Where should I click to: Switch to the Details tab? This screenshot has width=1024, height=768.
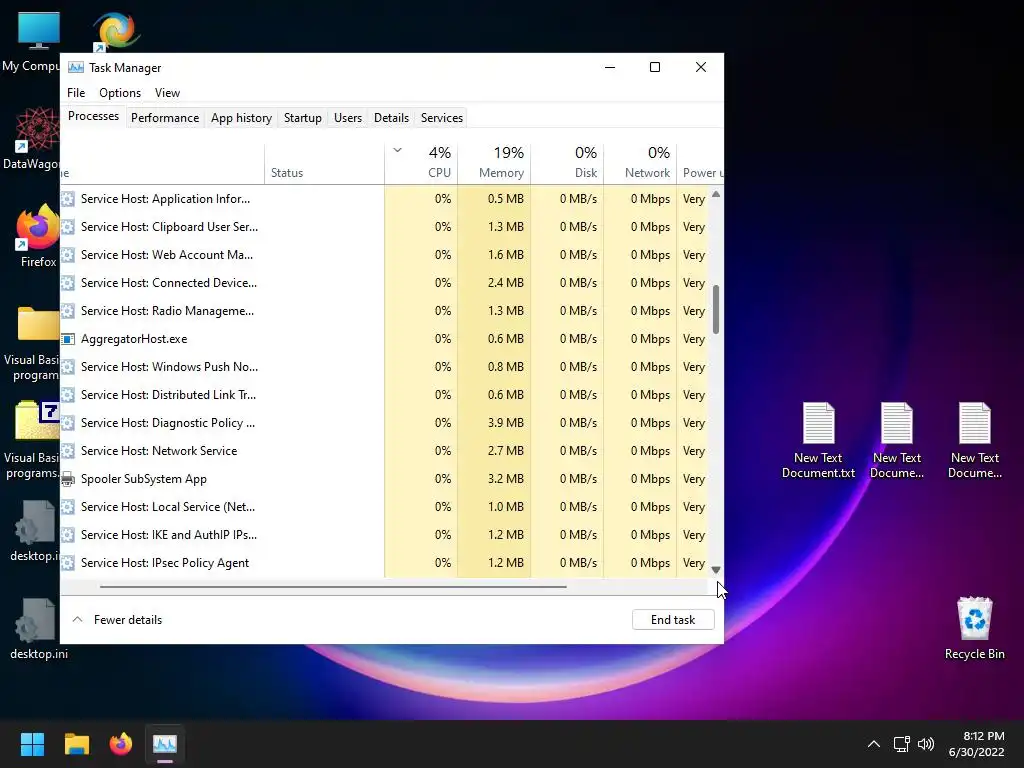[391, 118]
